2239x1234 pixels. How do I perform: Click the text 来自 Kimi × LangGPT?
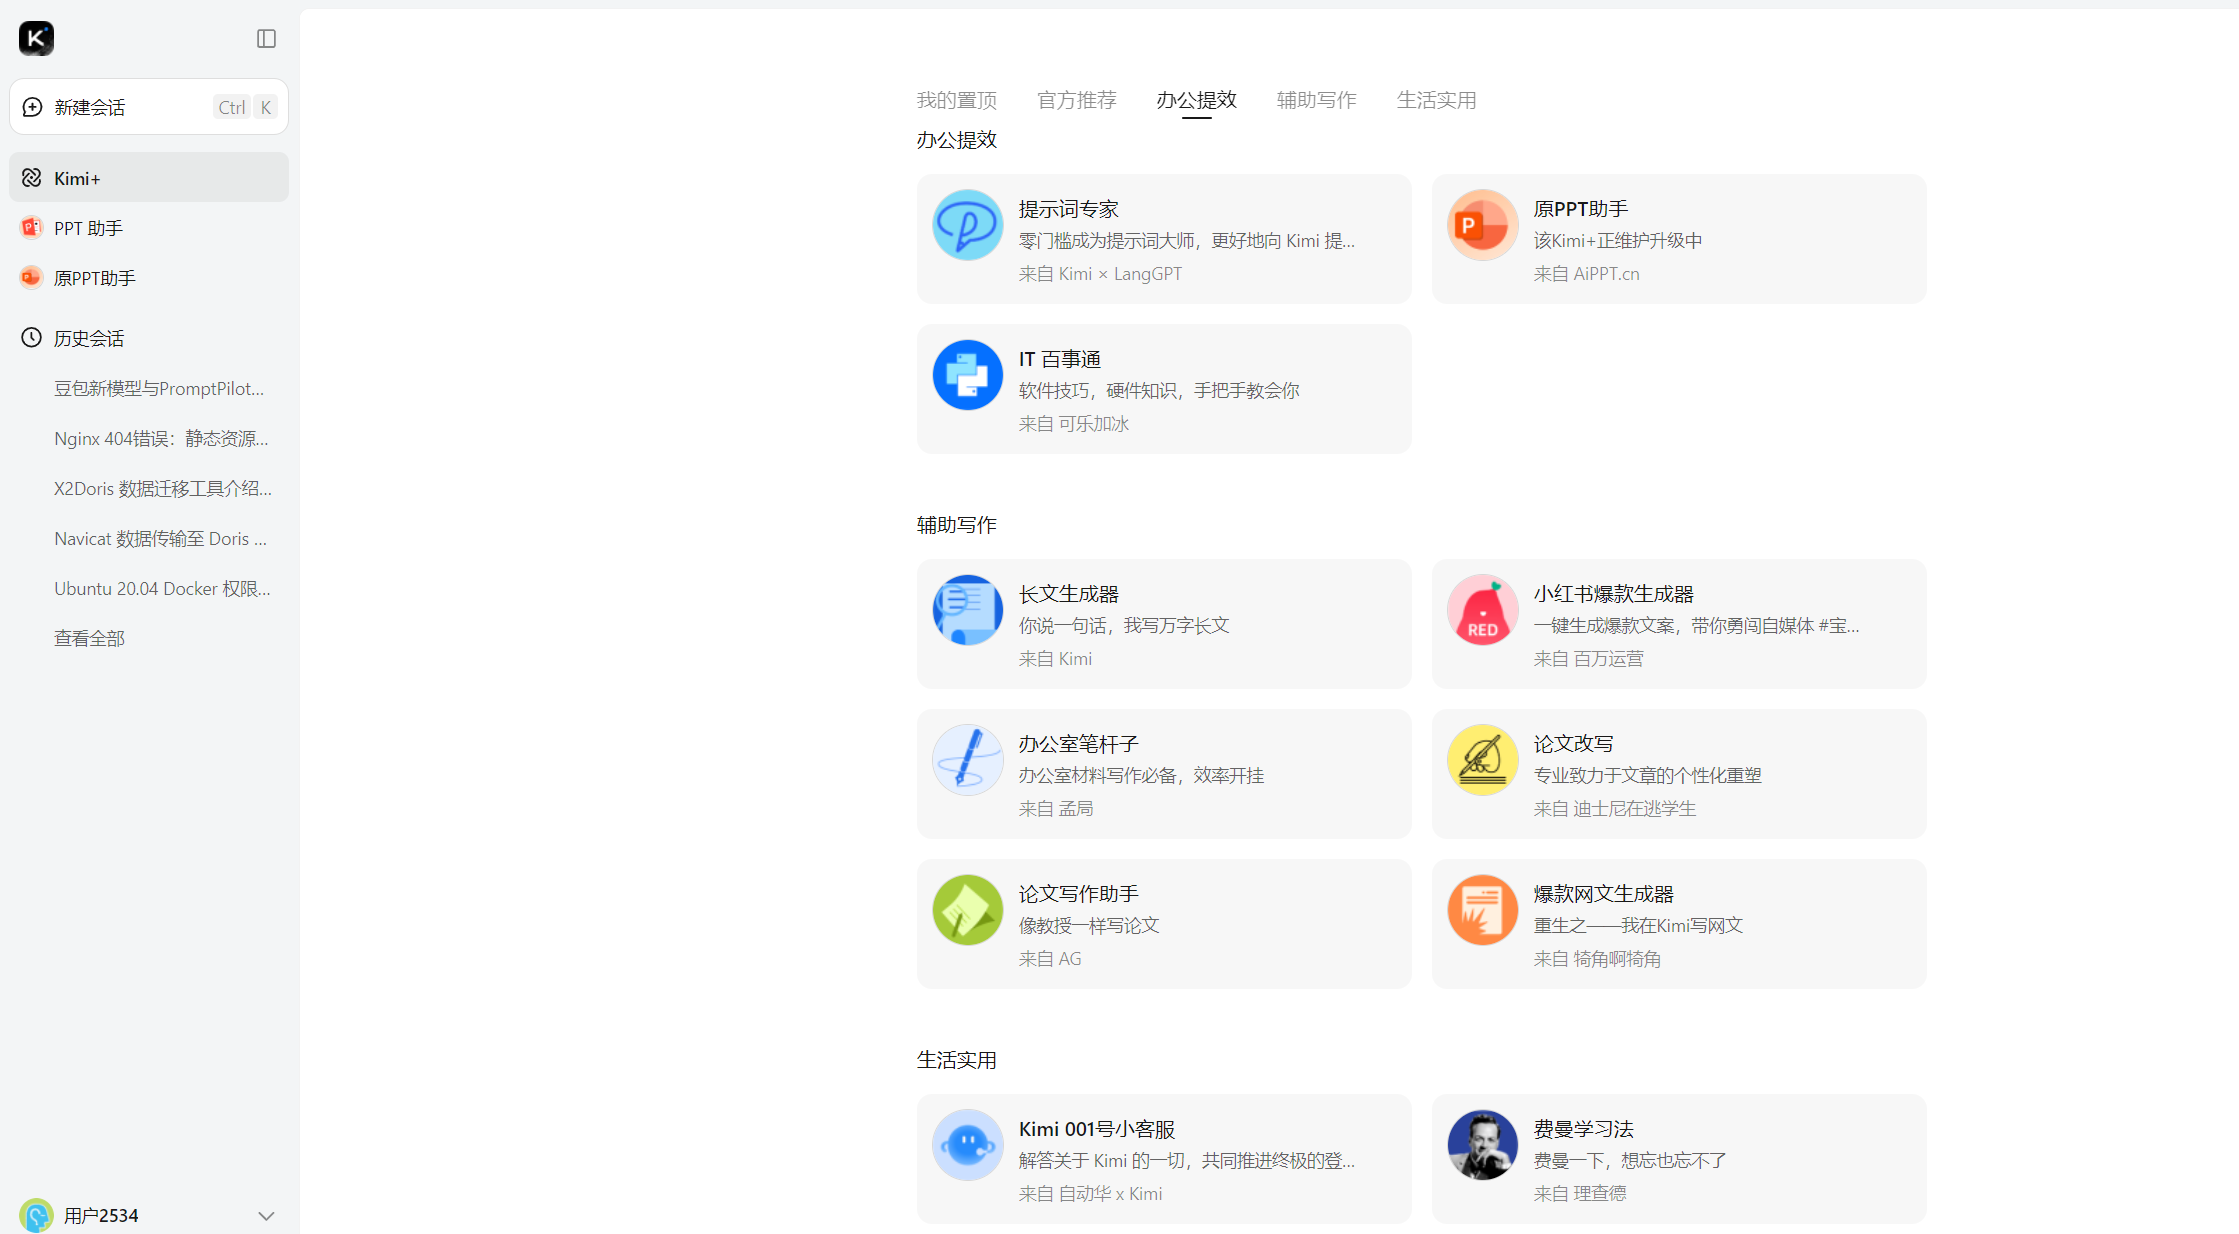point(1100,274)
